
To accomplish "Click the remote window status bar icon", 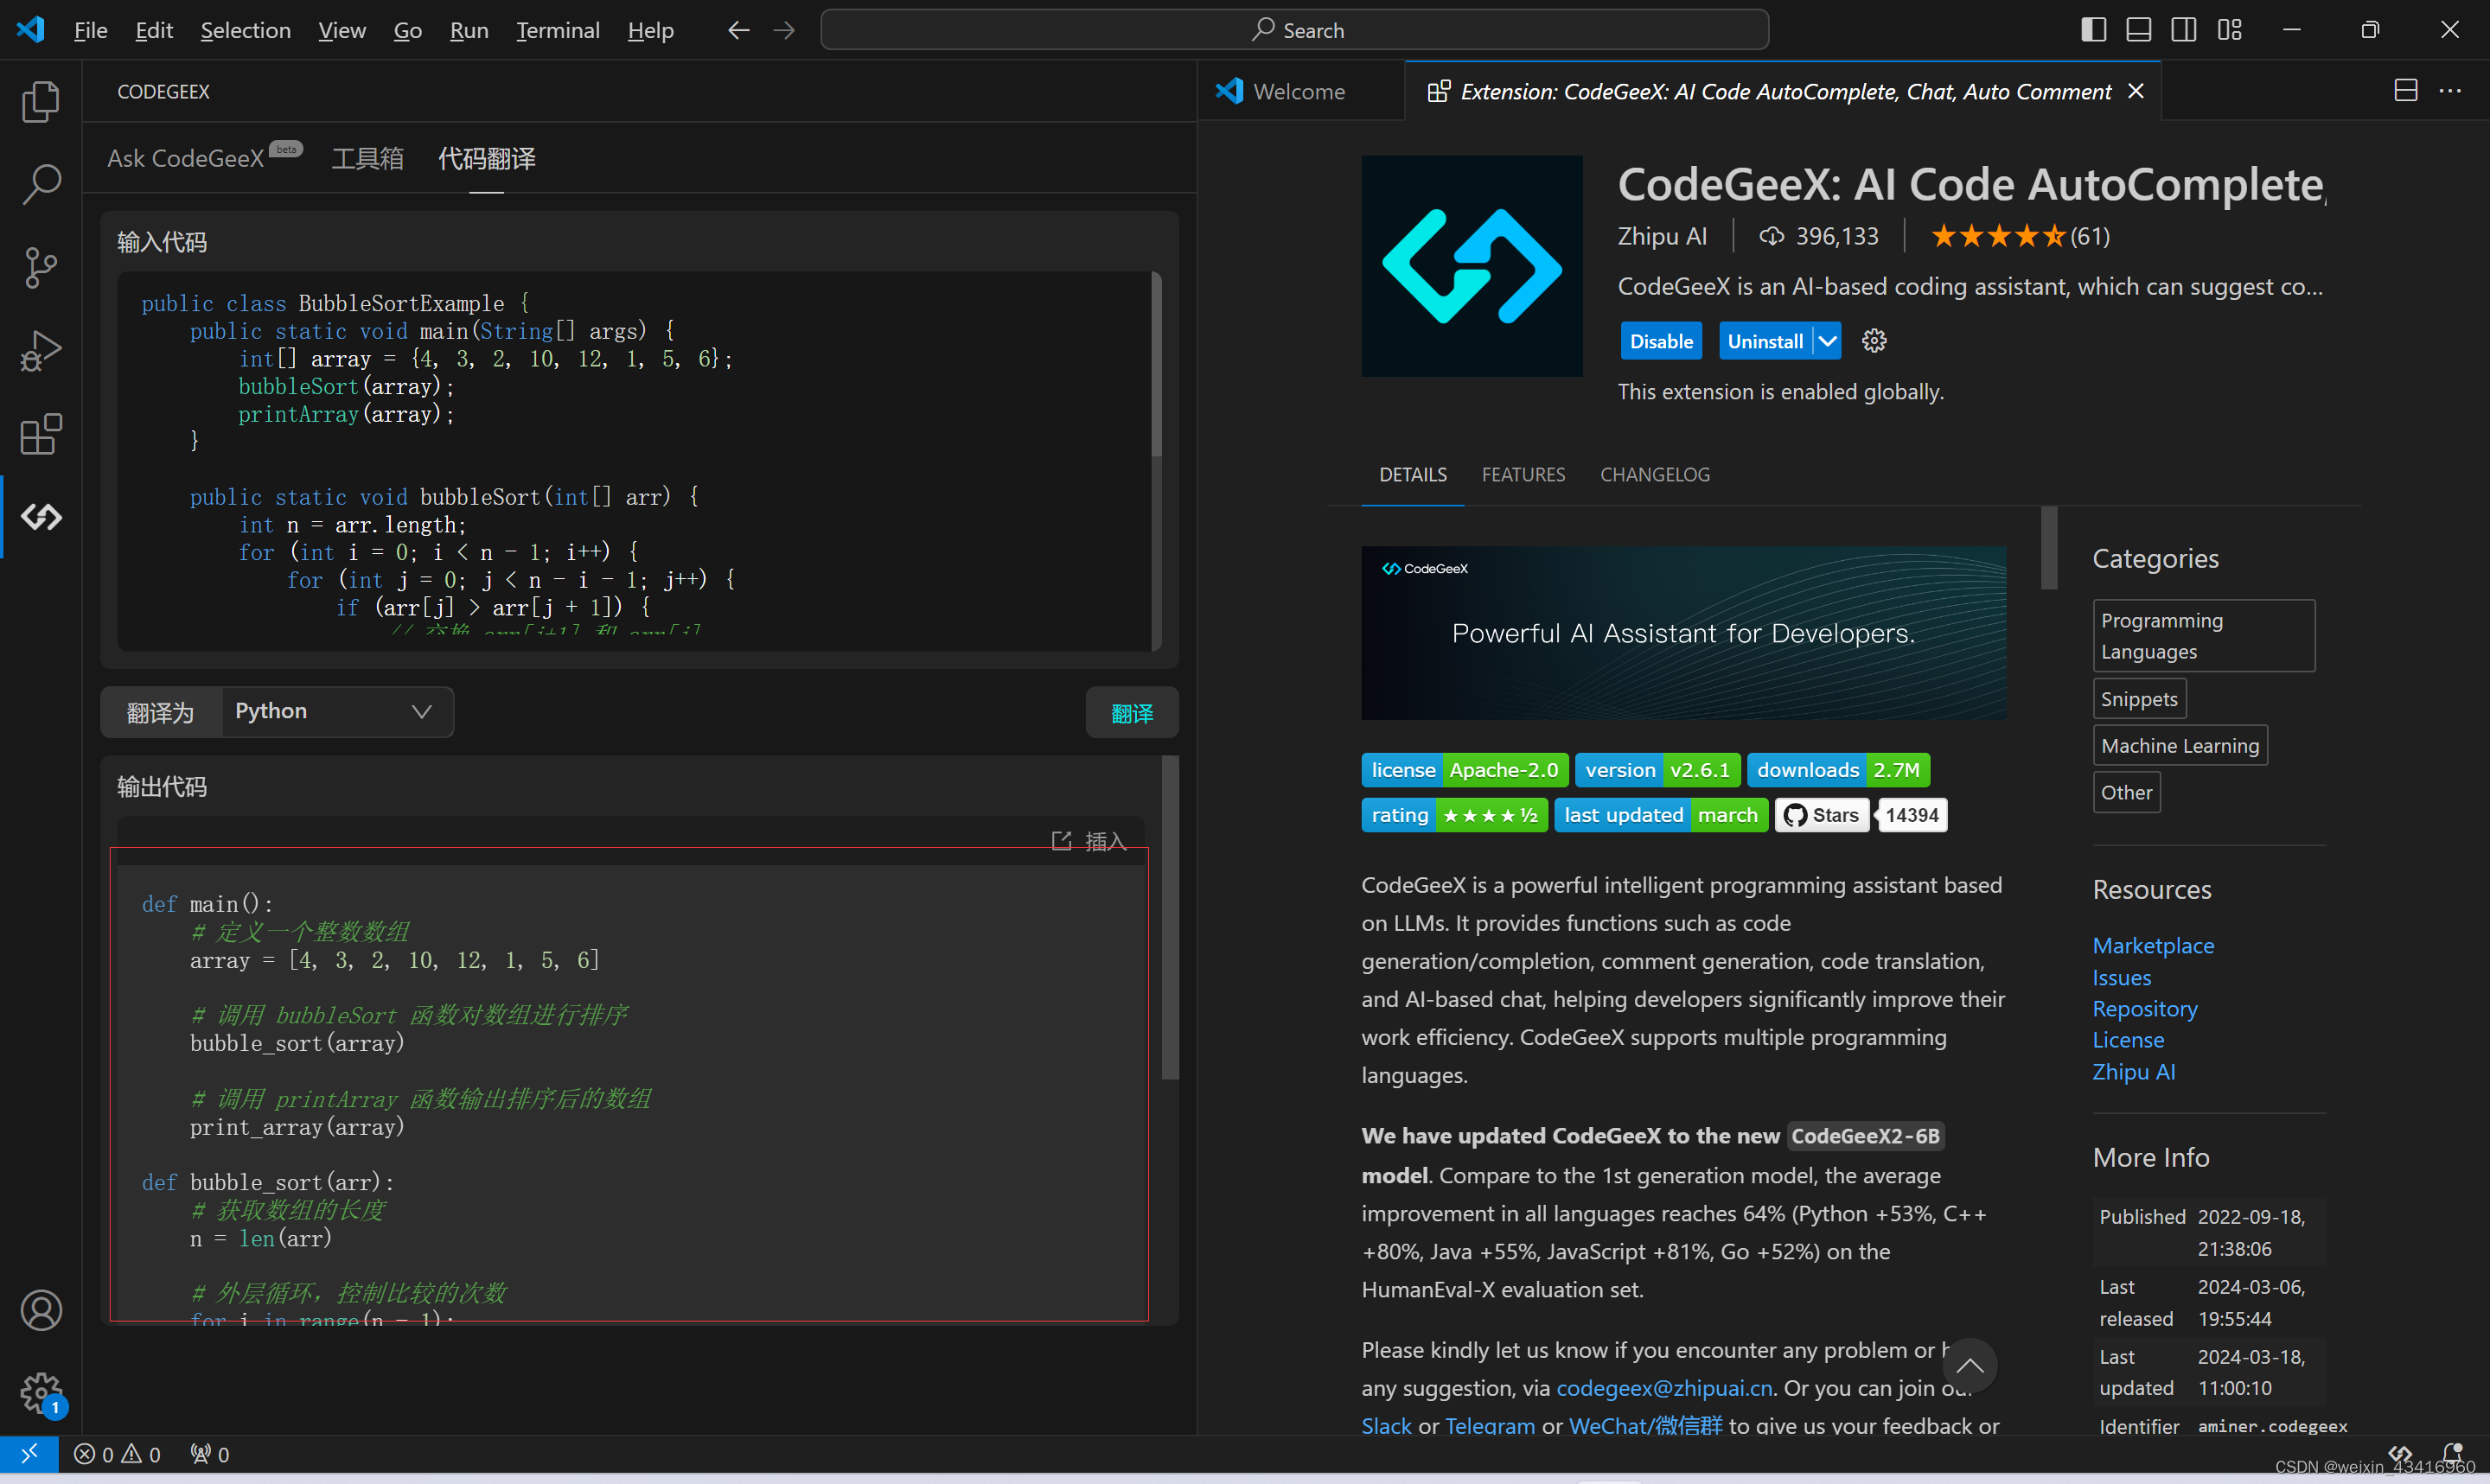I will click(x=29, y=1453).
